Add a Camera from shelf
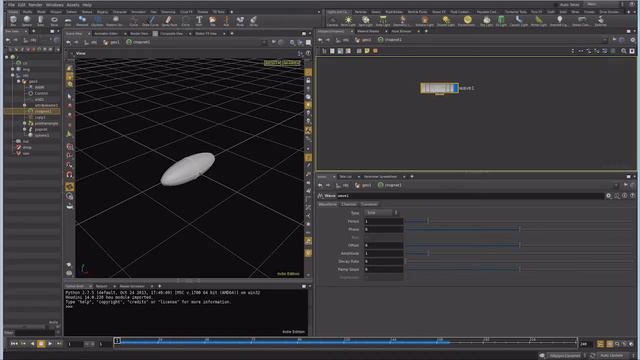This screenshot has width=640, height=360. (x=333, y=21)
